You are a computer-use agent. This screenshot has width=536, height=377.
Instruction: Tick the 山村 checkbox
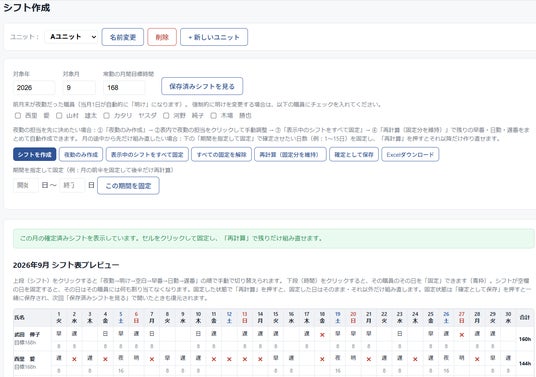(59, 116)
